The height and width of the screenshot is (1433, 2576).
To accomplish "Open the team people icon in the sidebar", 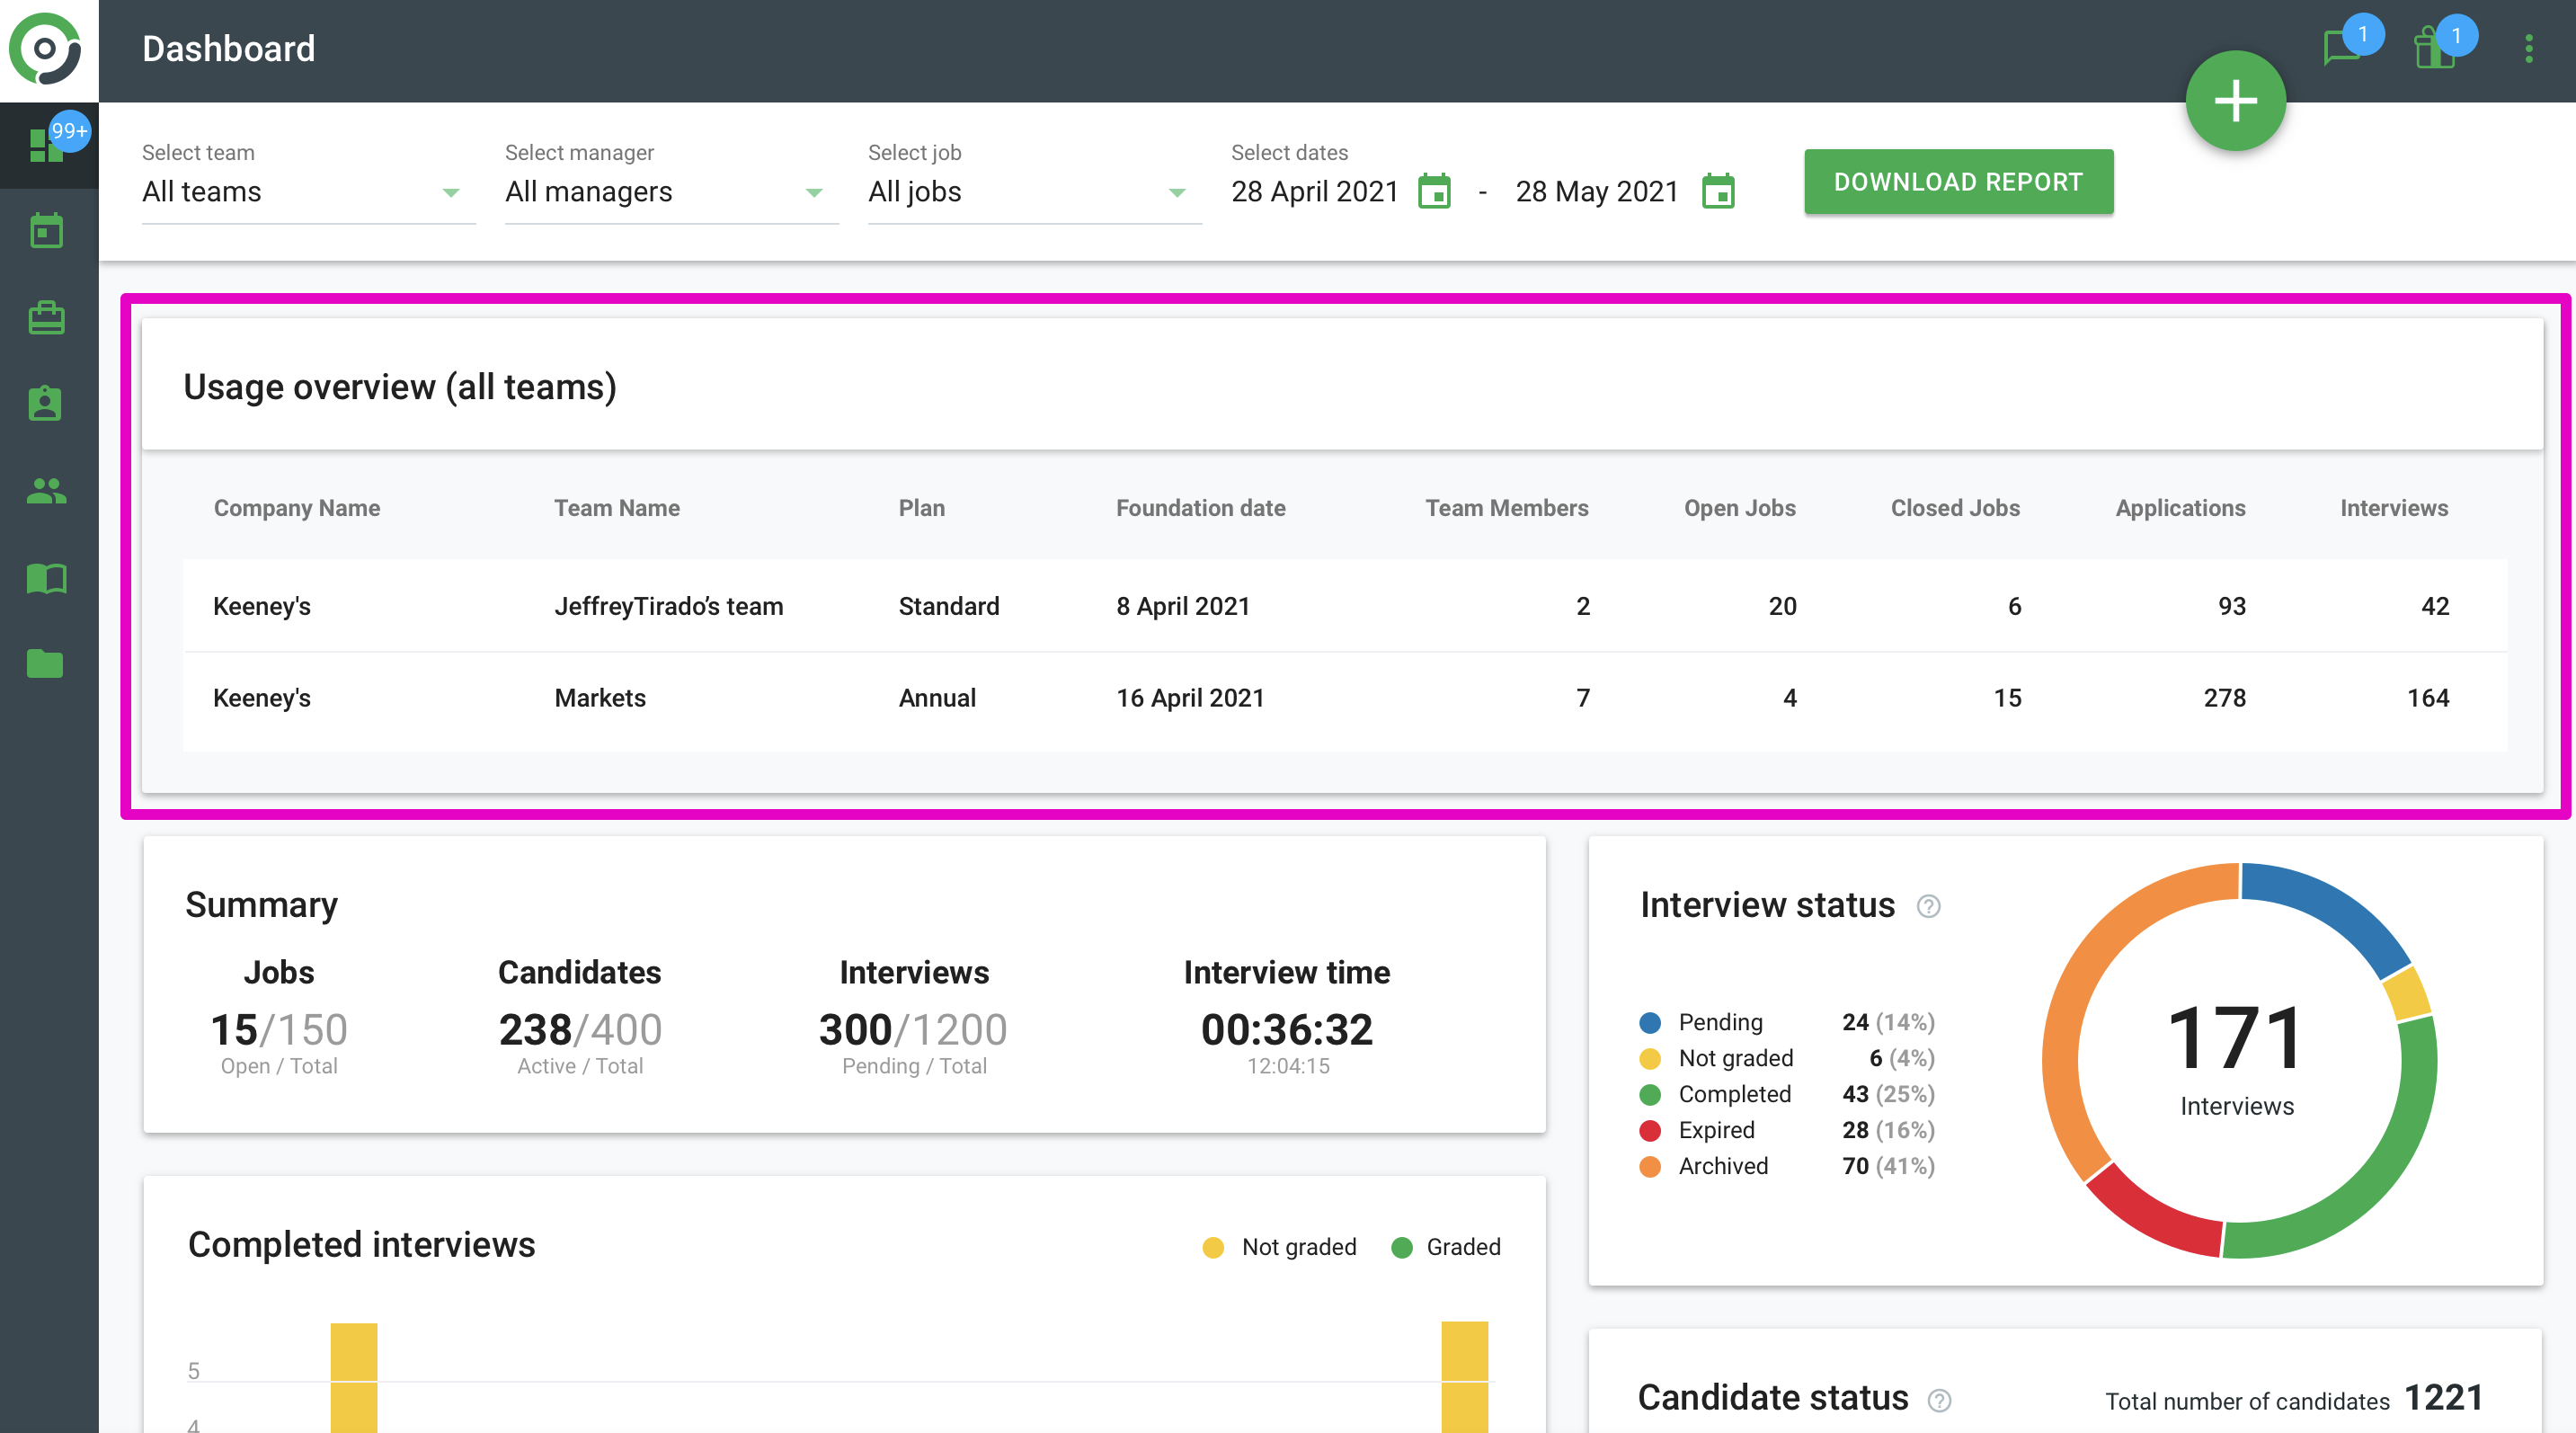I will coord(46,491).
